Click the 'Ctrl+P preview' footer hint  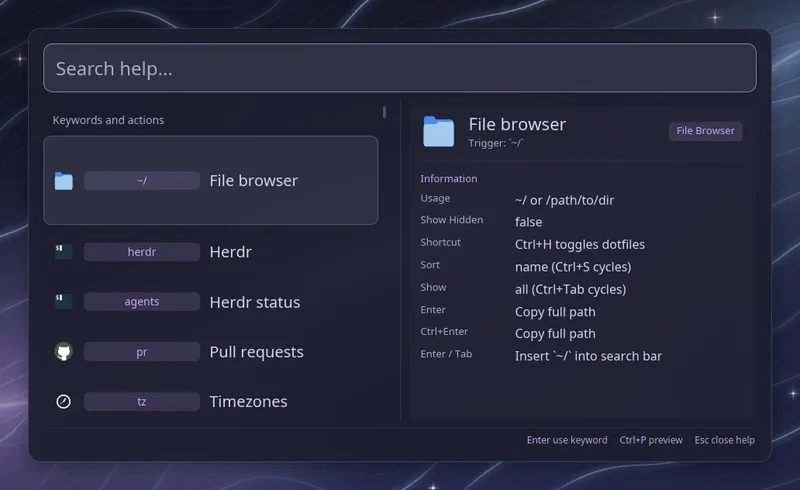(x=651, y=440)
